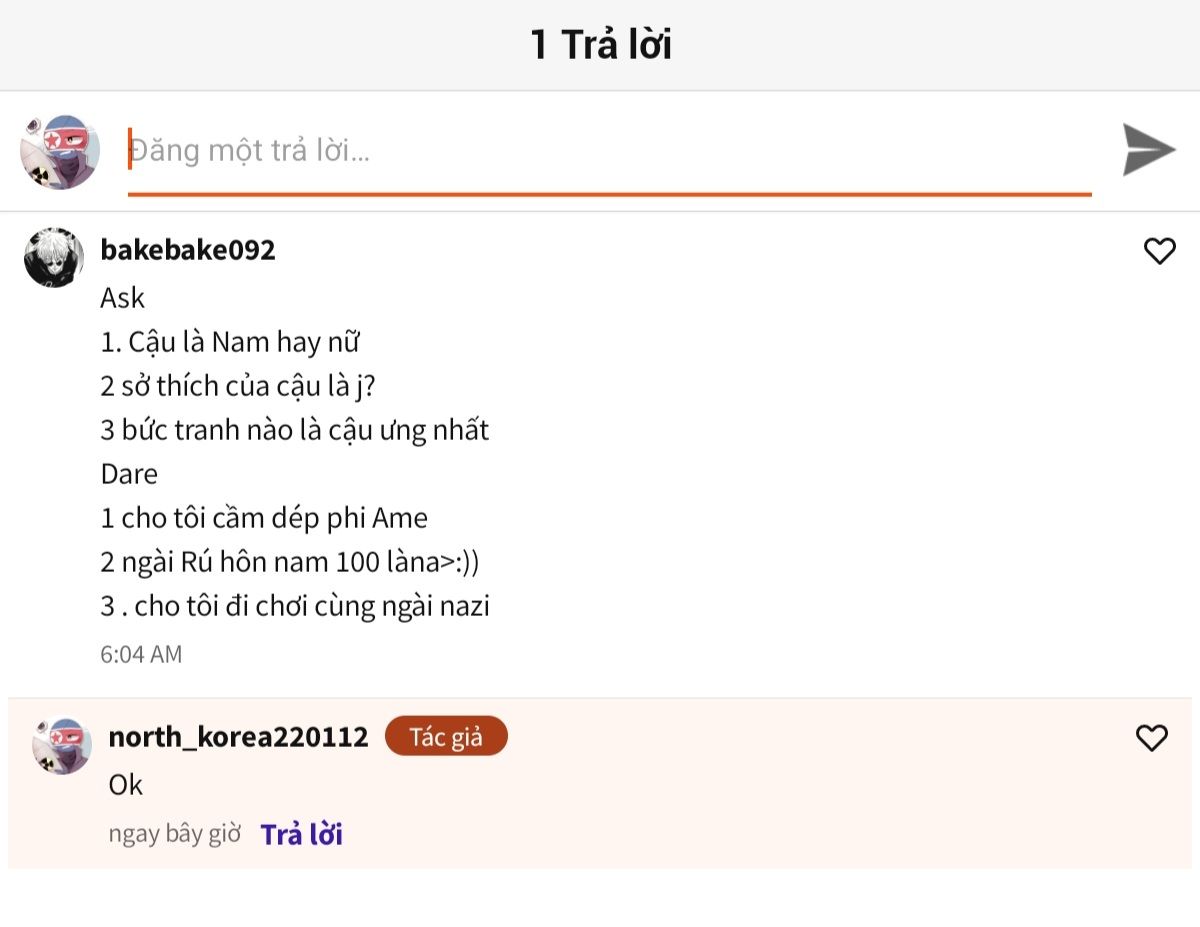Tap the paper plane send icon
The height and width of the screenshot is (927, 1200).
click(1148, 150)
